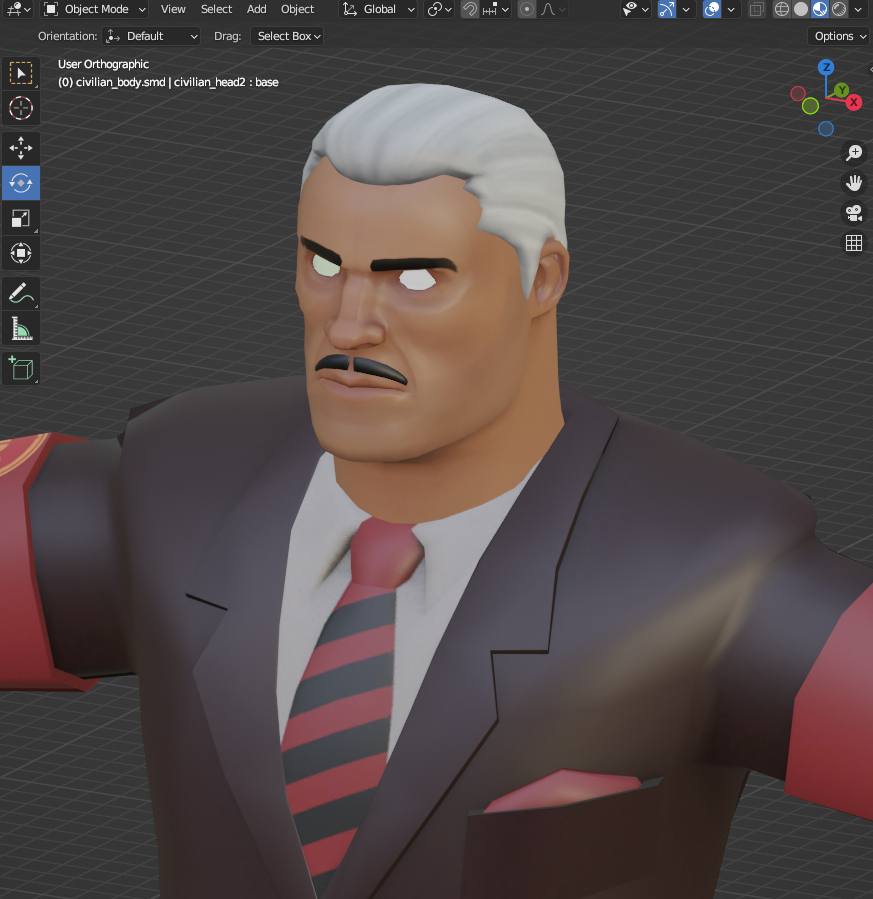The height and width of the screenshot is (899, 873).
Task: Choose the Move tool
Action: click(20, 148)
